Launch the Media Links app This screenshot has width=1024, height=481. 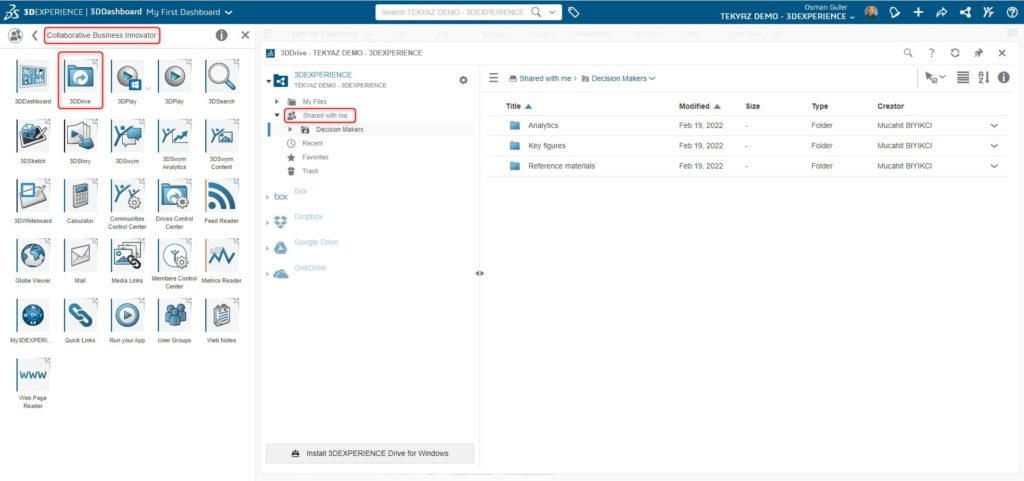pyautogui.click(x=127, y=255)
